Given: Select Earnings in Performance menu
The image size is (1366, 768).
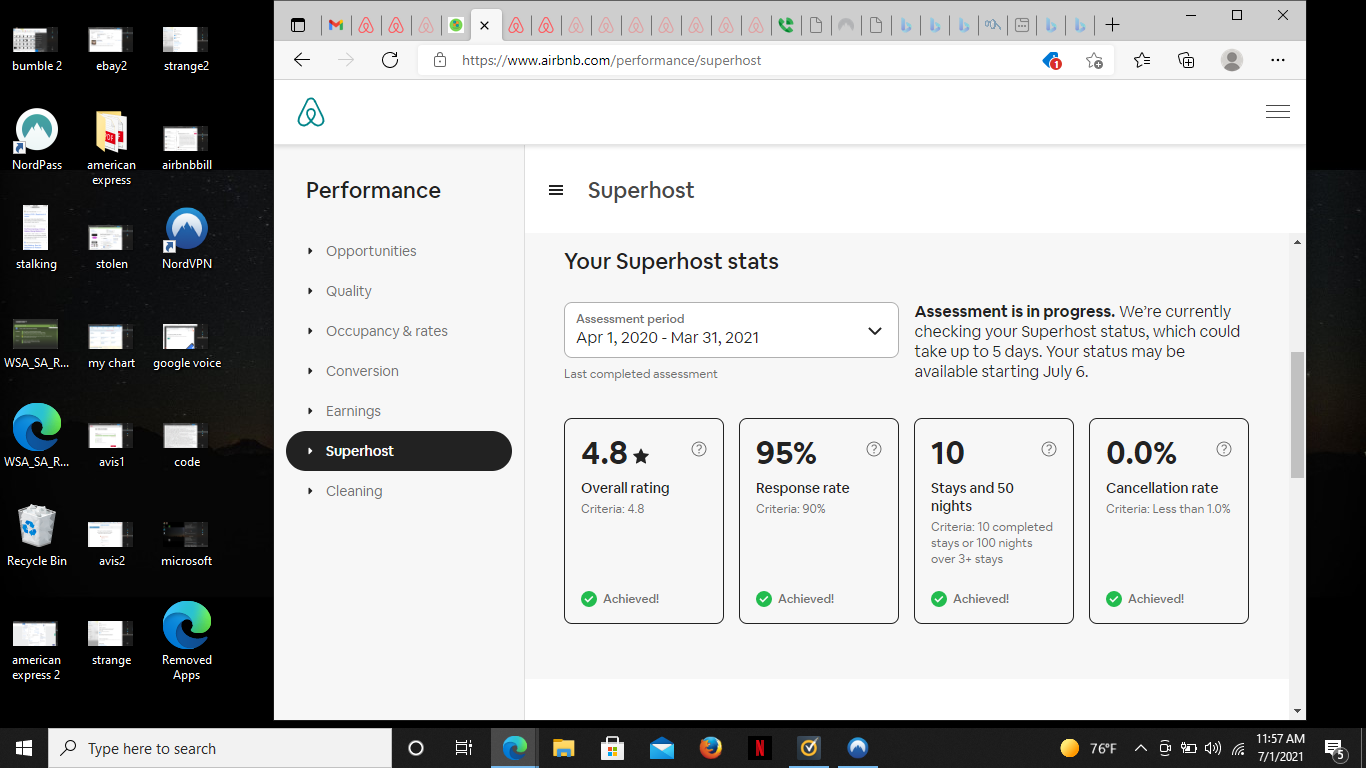Looking at the screenshot, I should (x=353, y=411).
